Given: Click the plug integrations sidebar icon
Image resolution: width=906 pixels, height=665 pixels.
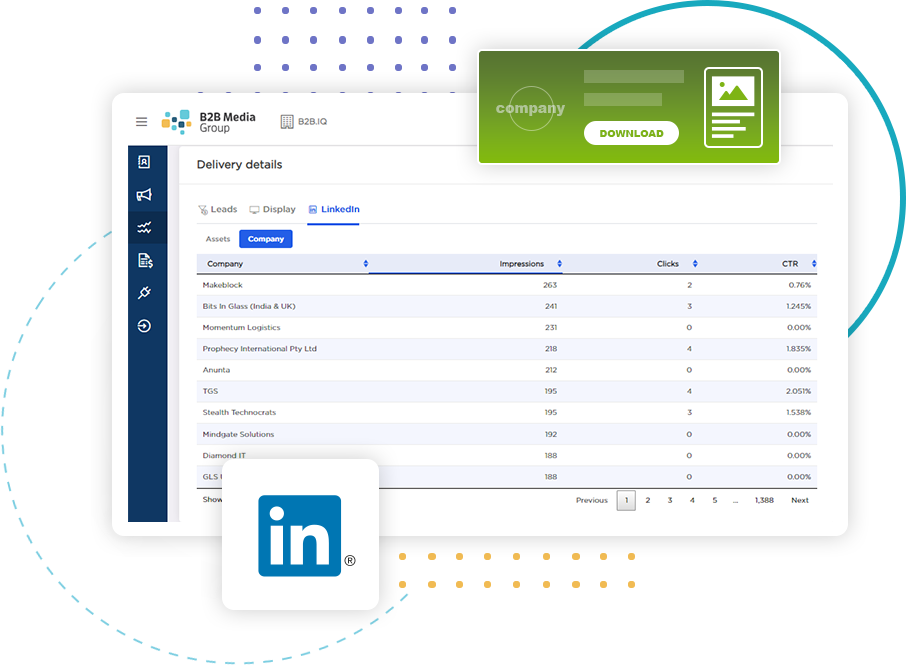Looking at the screenshot, I should click(x=144, y=293).
